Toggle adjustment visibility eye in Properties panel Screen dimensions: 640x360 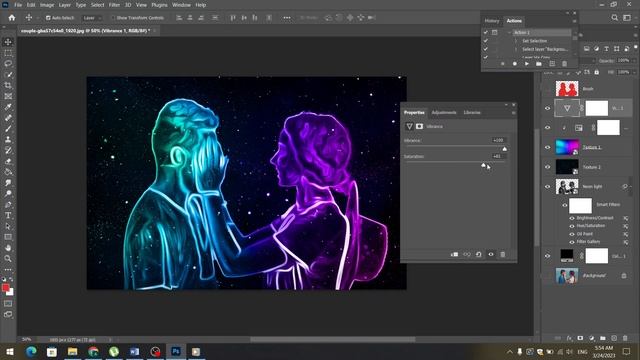[x=491, y=254]
